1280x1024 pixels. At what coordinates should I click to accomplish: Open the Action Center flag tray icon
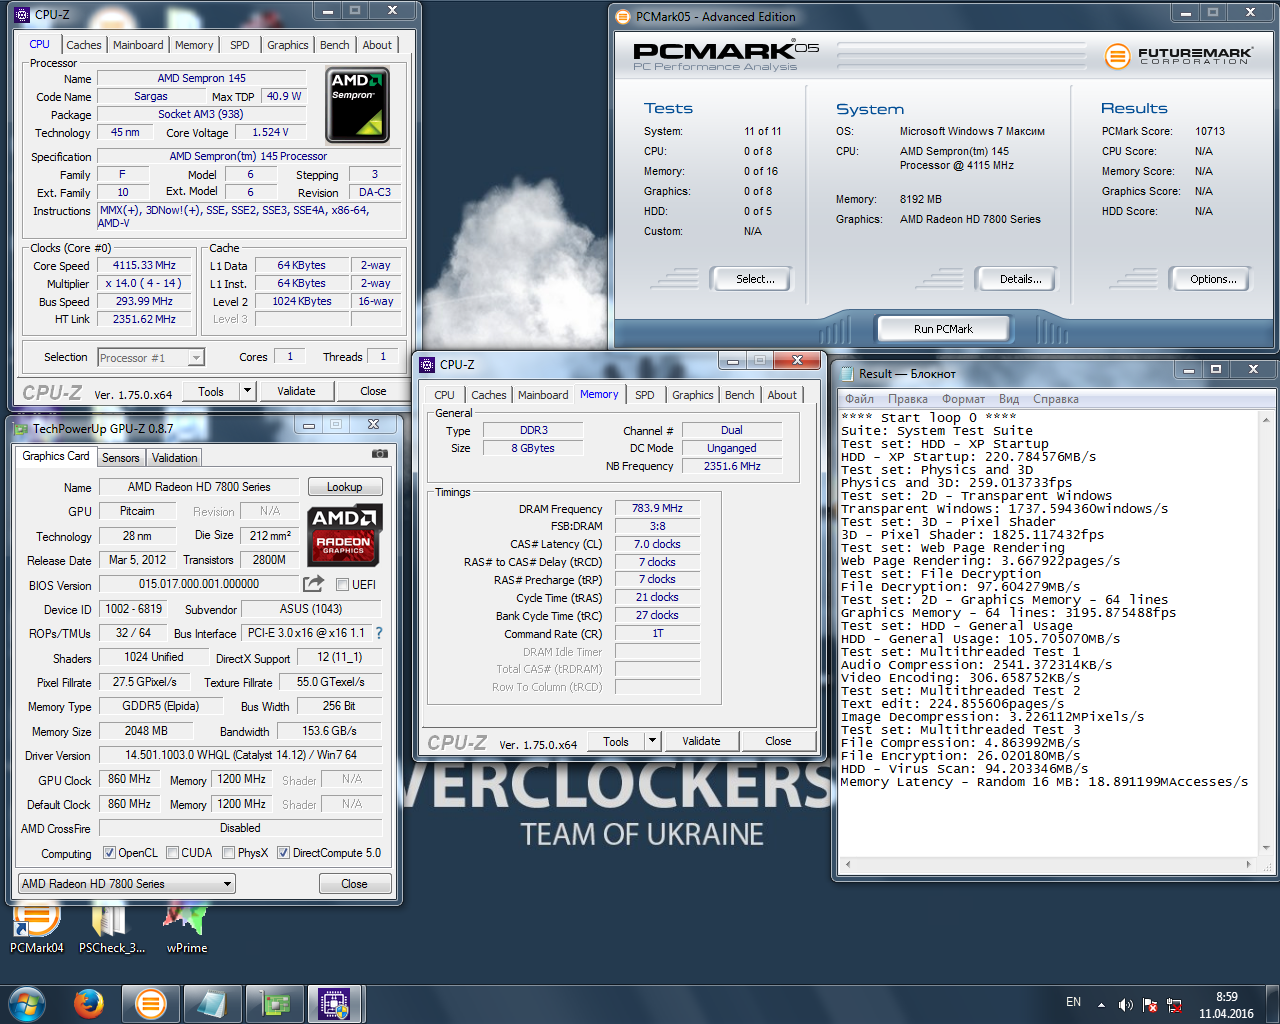(1150, 1004)
